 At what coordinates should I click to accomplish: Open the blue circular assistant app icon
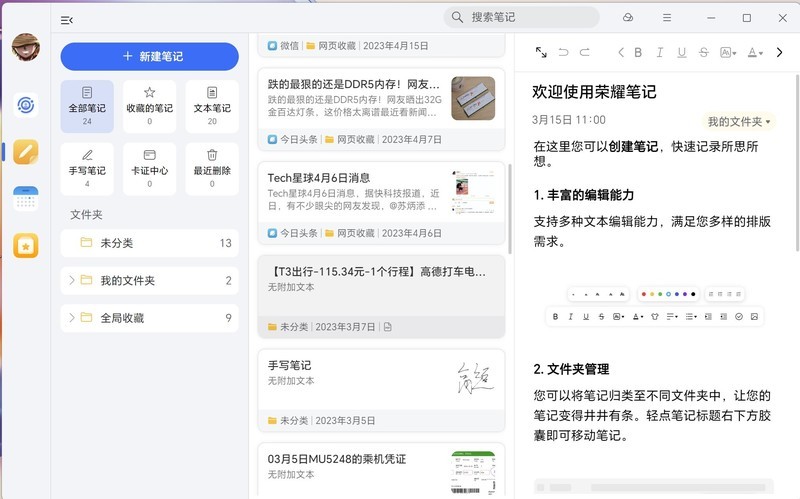tap(26, 105)
